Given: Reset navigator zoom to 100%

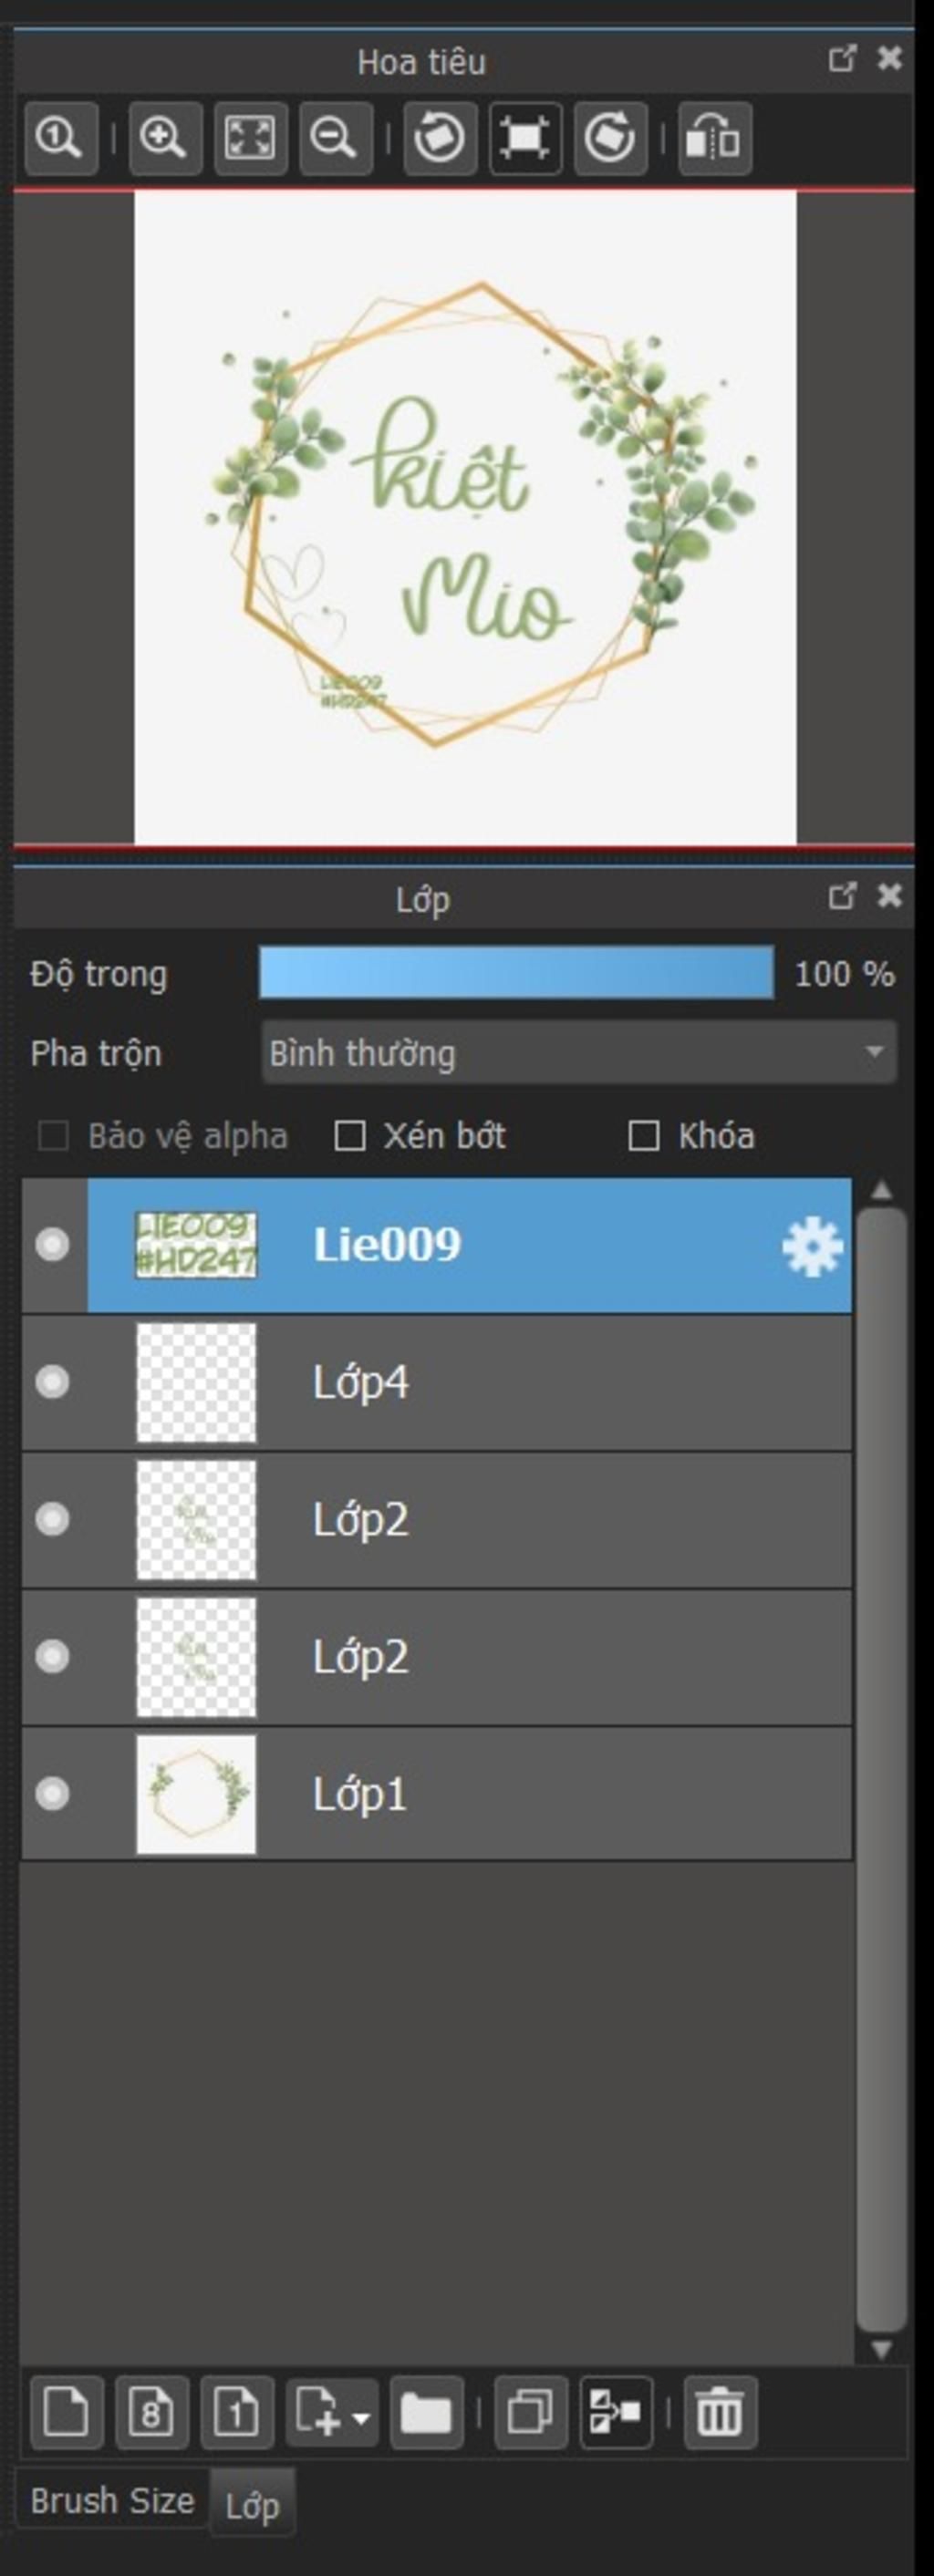Looking at the screenshot, I should point(60,138).
